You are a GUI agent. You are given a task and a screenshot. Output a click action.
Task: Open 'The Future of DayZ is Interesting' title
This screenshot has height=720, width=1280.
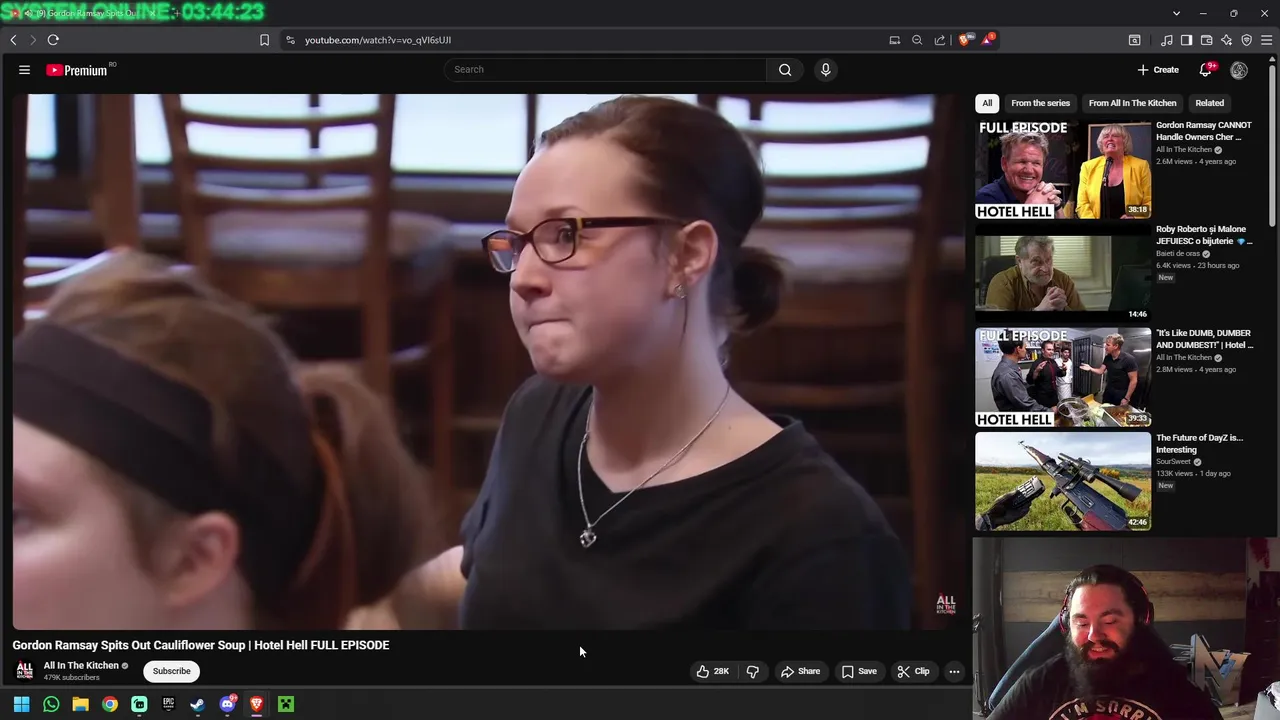(1199, 443)
